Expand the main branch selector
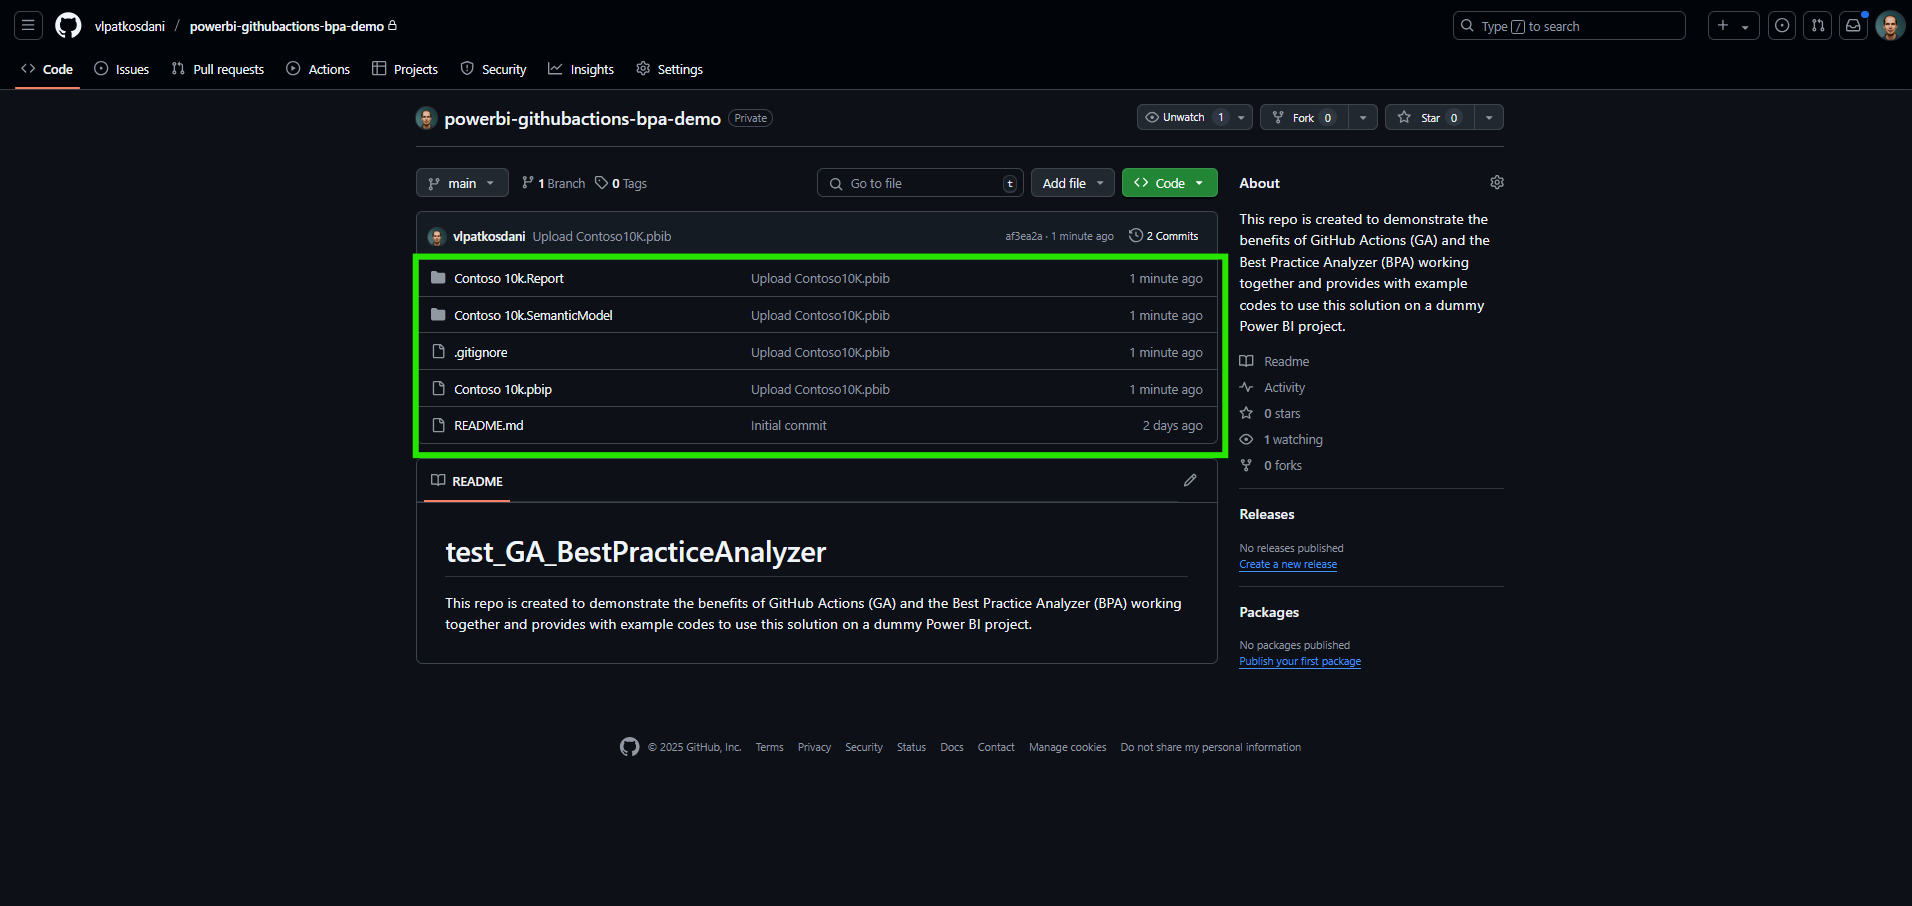 click(x=461, y=183)
